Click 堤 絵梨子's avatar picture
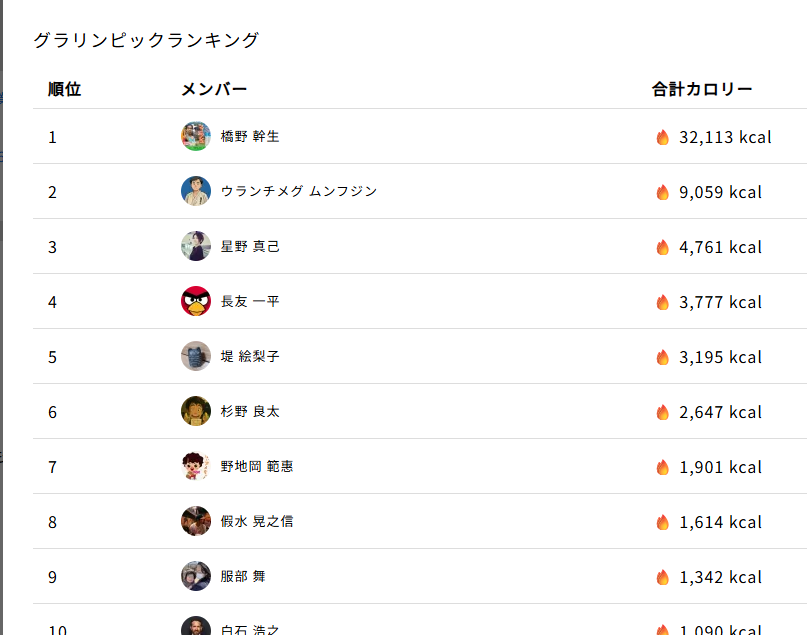The image size is (807, 635). point(196,356)
